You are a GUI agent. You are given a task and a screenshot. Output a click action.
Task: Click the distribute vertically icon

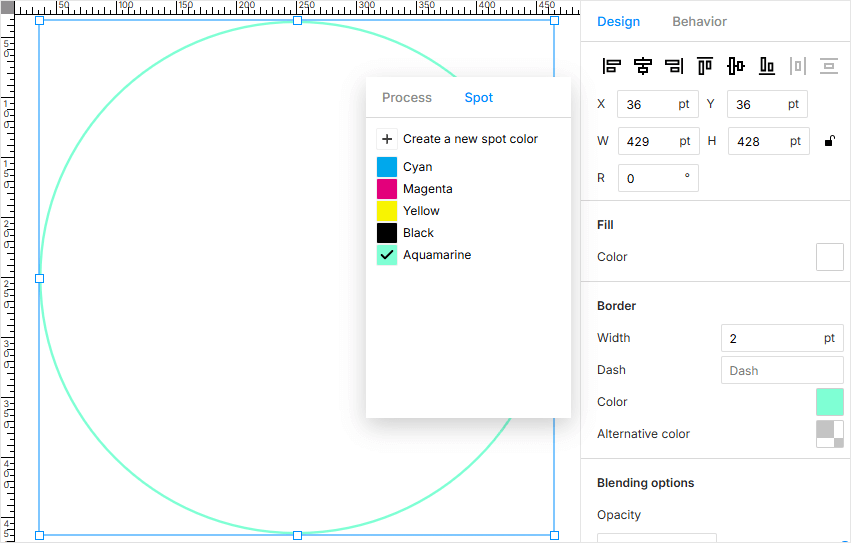point(829,66)
